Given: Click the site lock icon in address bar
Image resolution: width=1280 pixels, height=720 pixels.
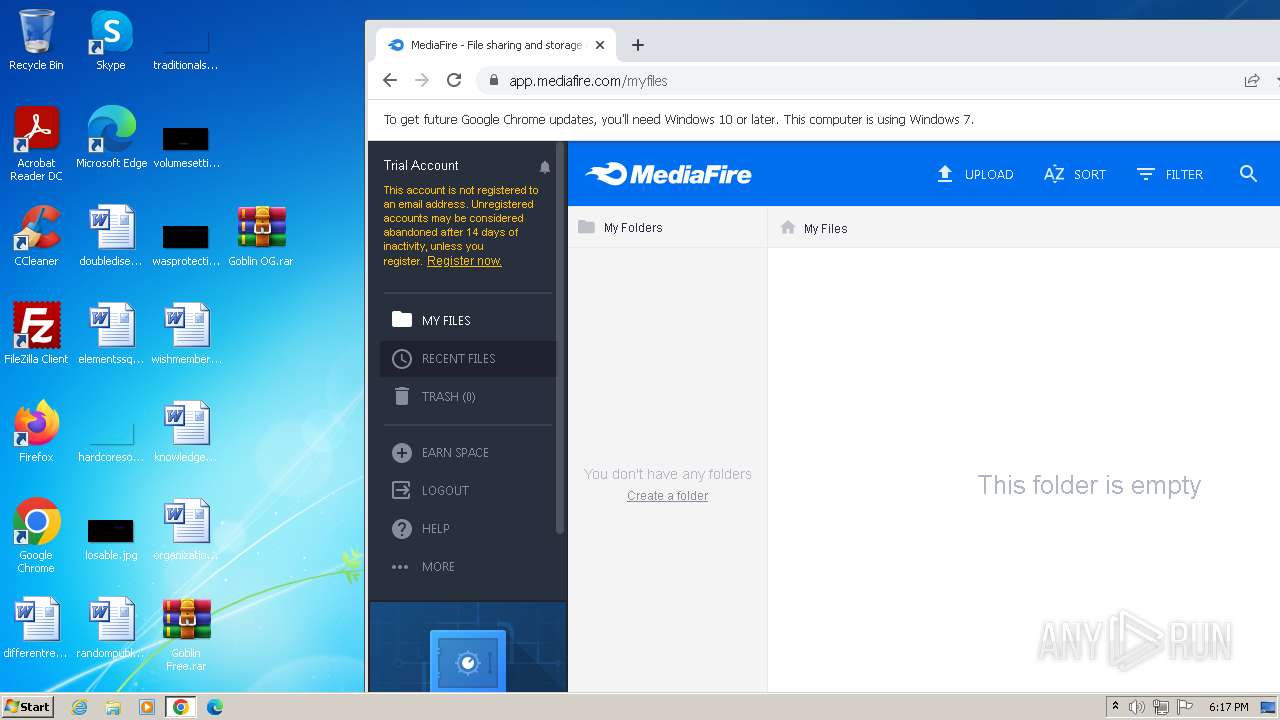Looking at the screenshot, I should click(x=493, y=80).
